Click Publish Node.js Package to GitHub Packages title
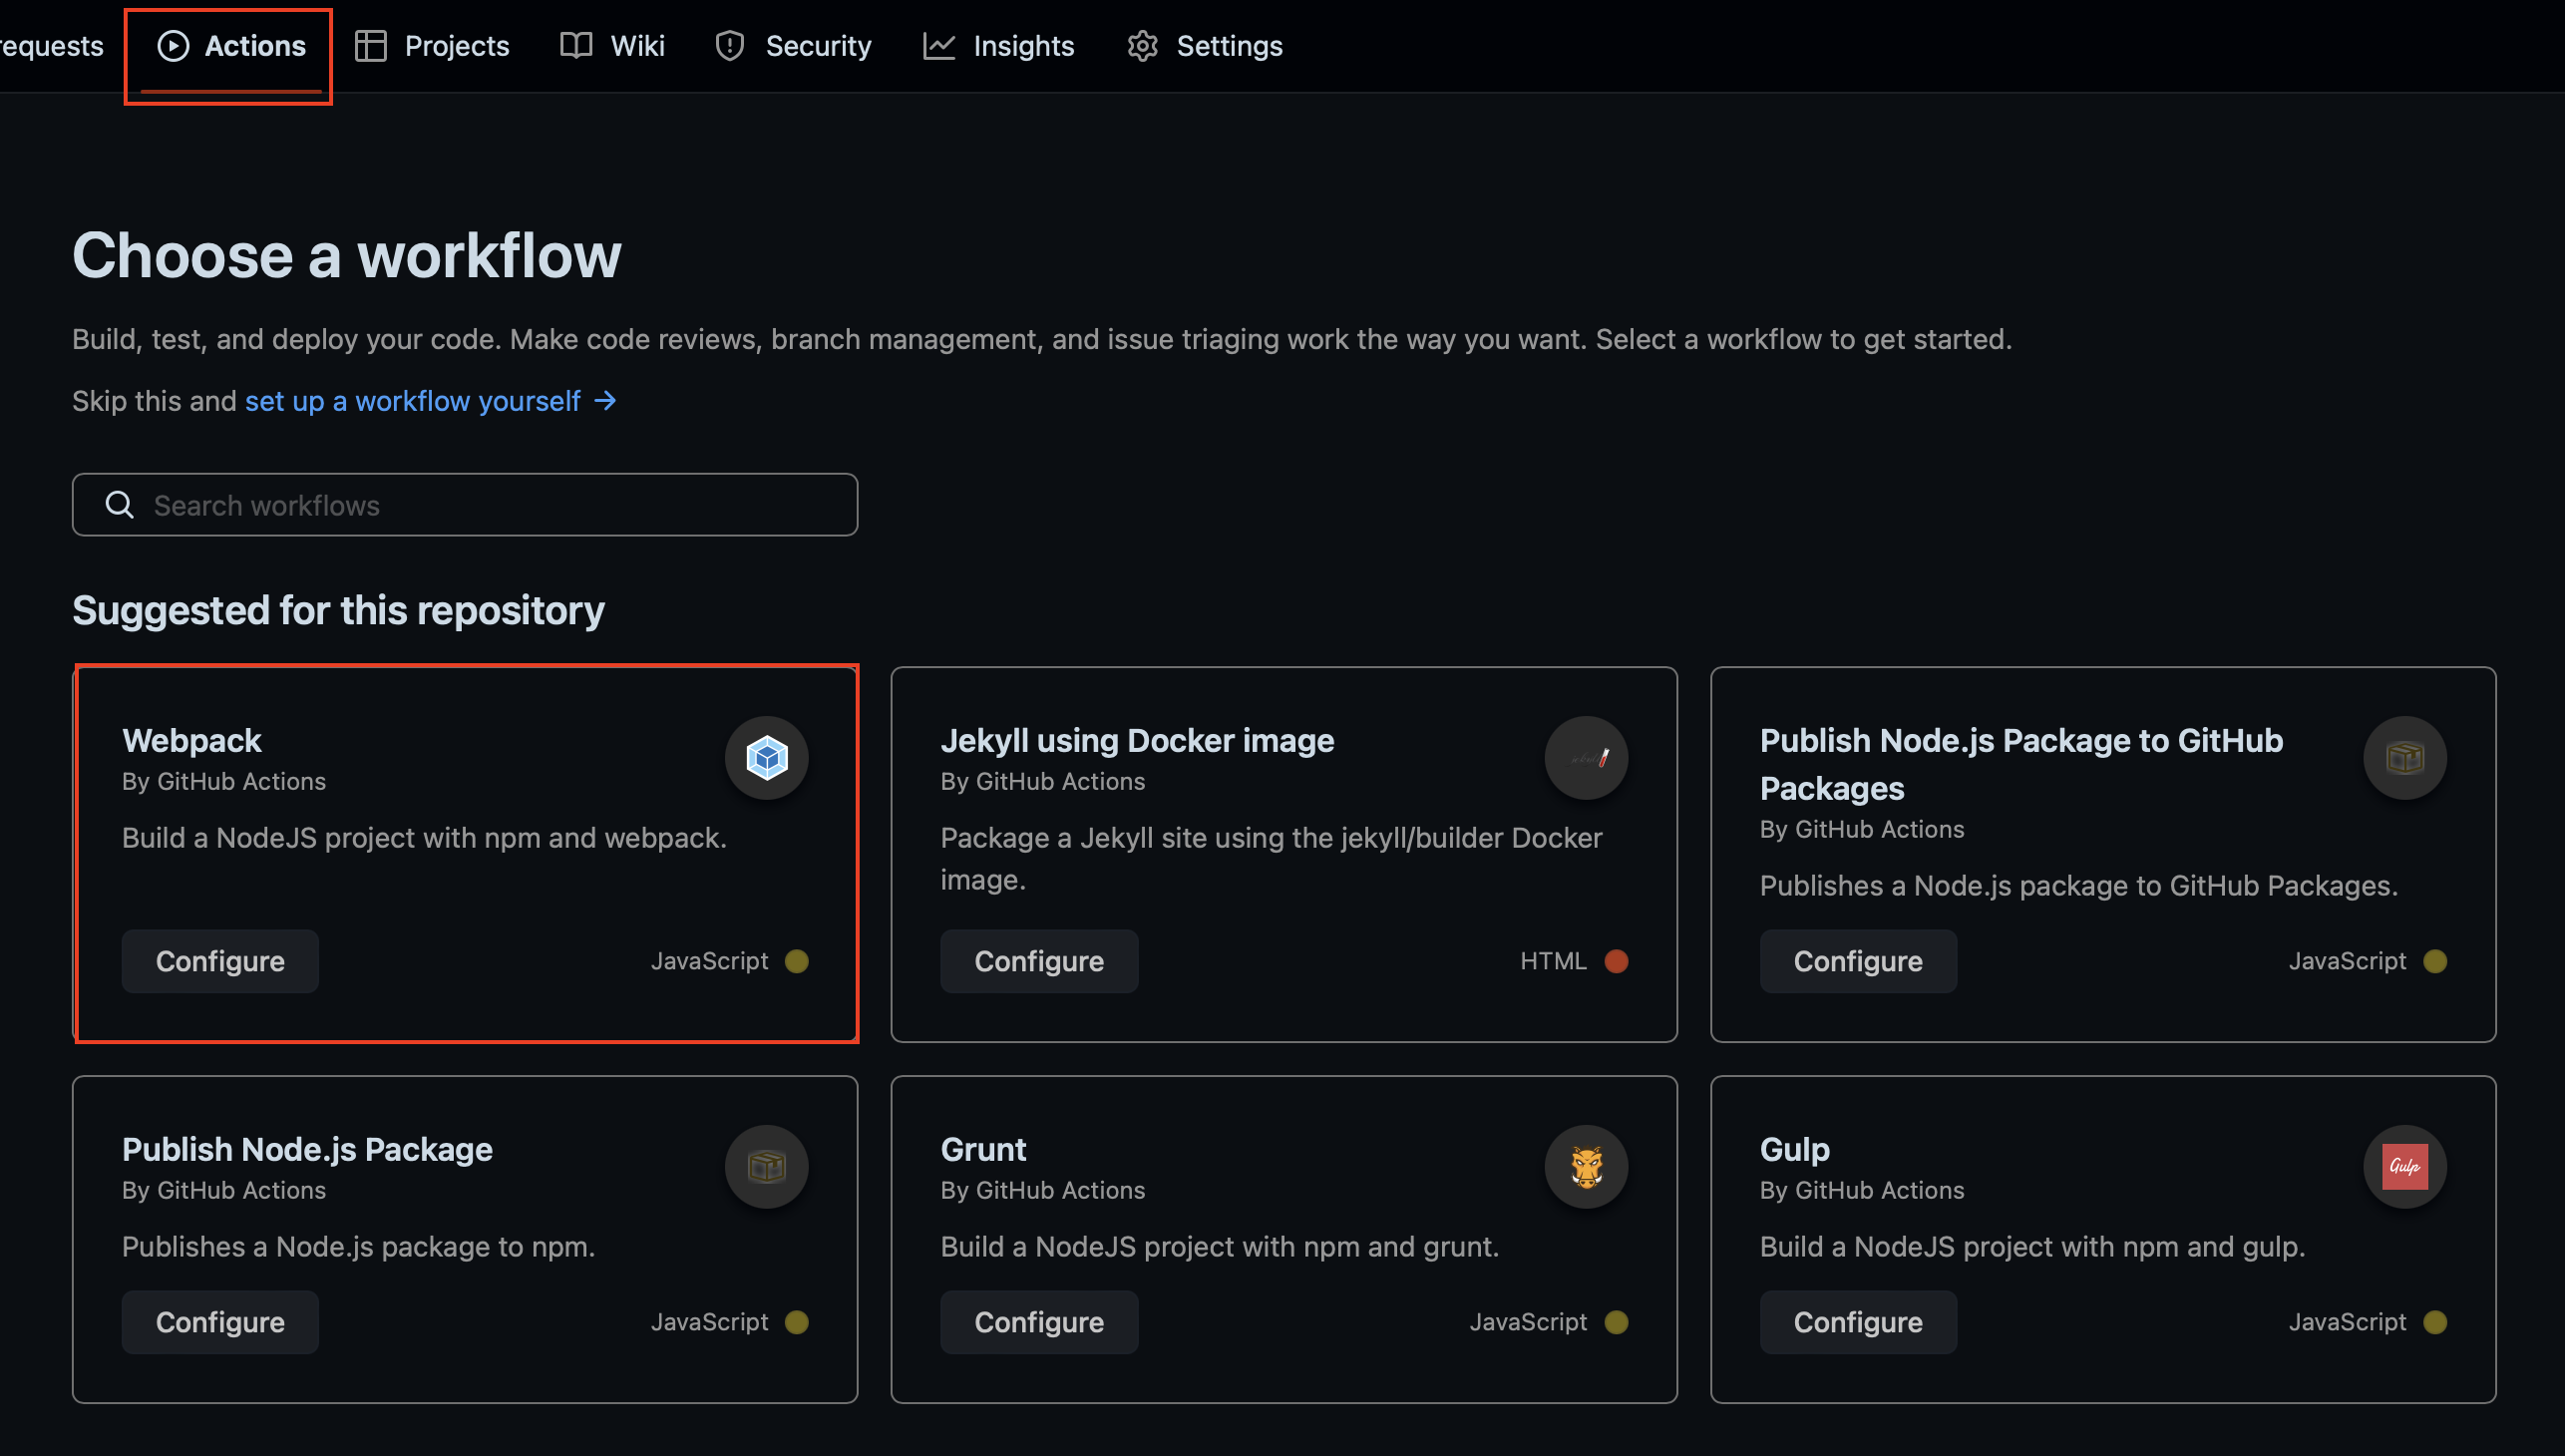Screen dimensions: 2565x1456 (x=2021, y=764)
